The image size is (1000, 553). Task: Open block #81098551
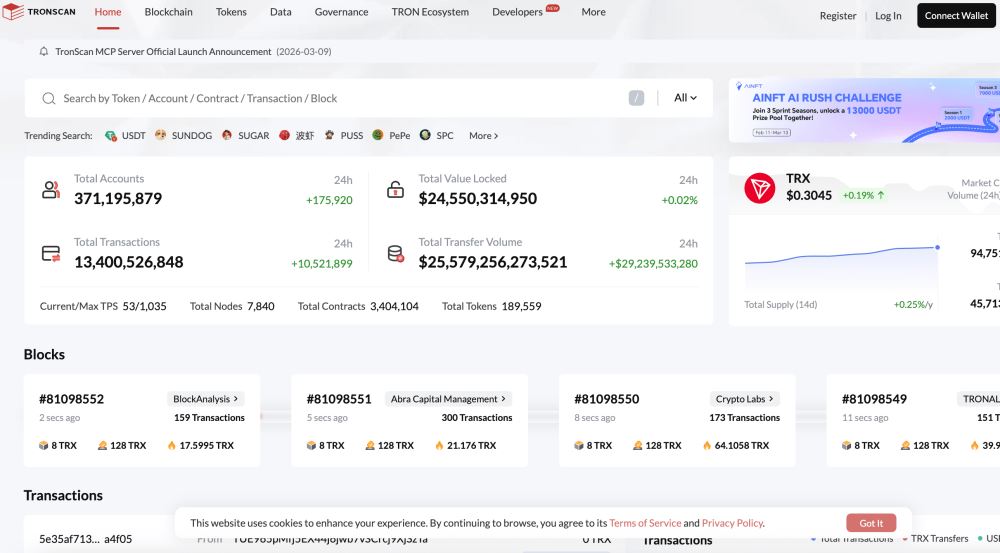click(x=339, y=399)
